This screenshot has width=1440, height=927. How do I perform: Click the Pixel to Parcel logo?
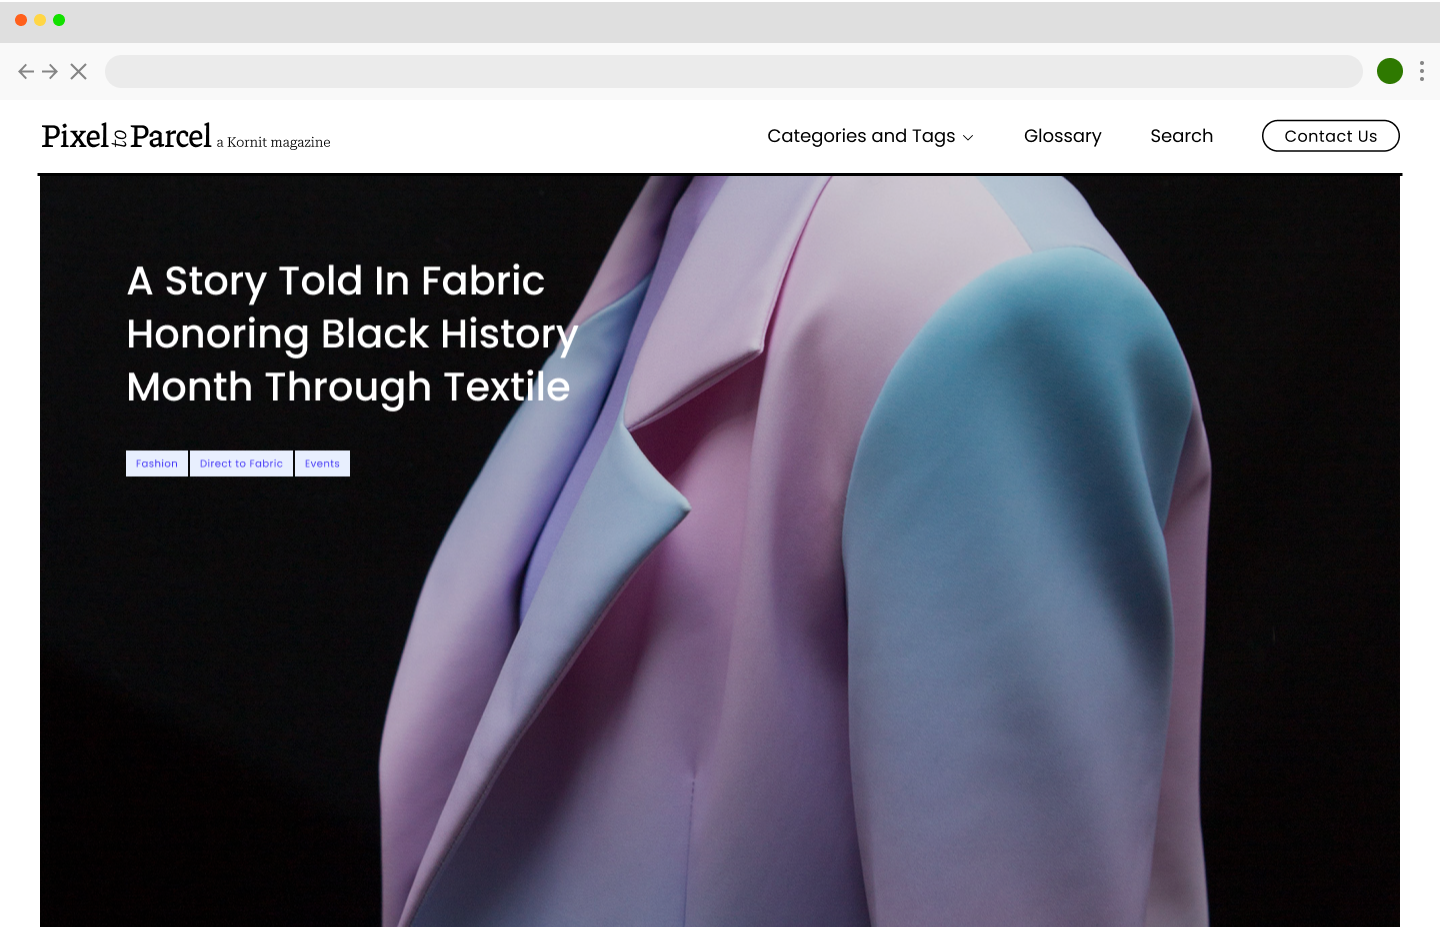(127, 136)
